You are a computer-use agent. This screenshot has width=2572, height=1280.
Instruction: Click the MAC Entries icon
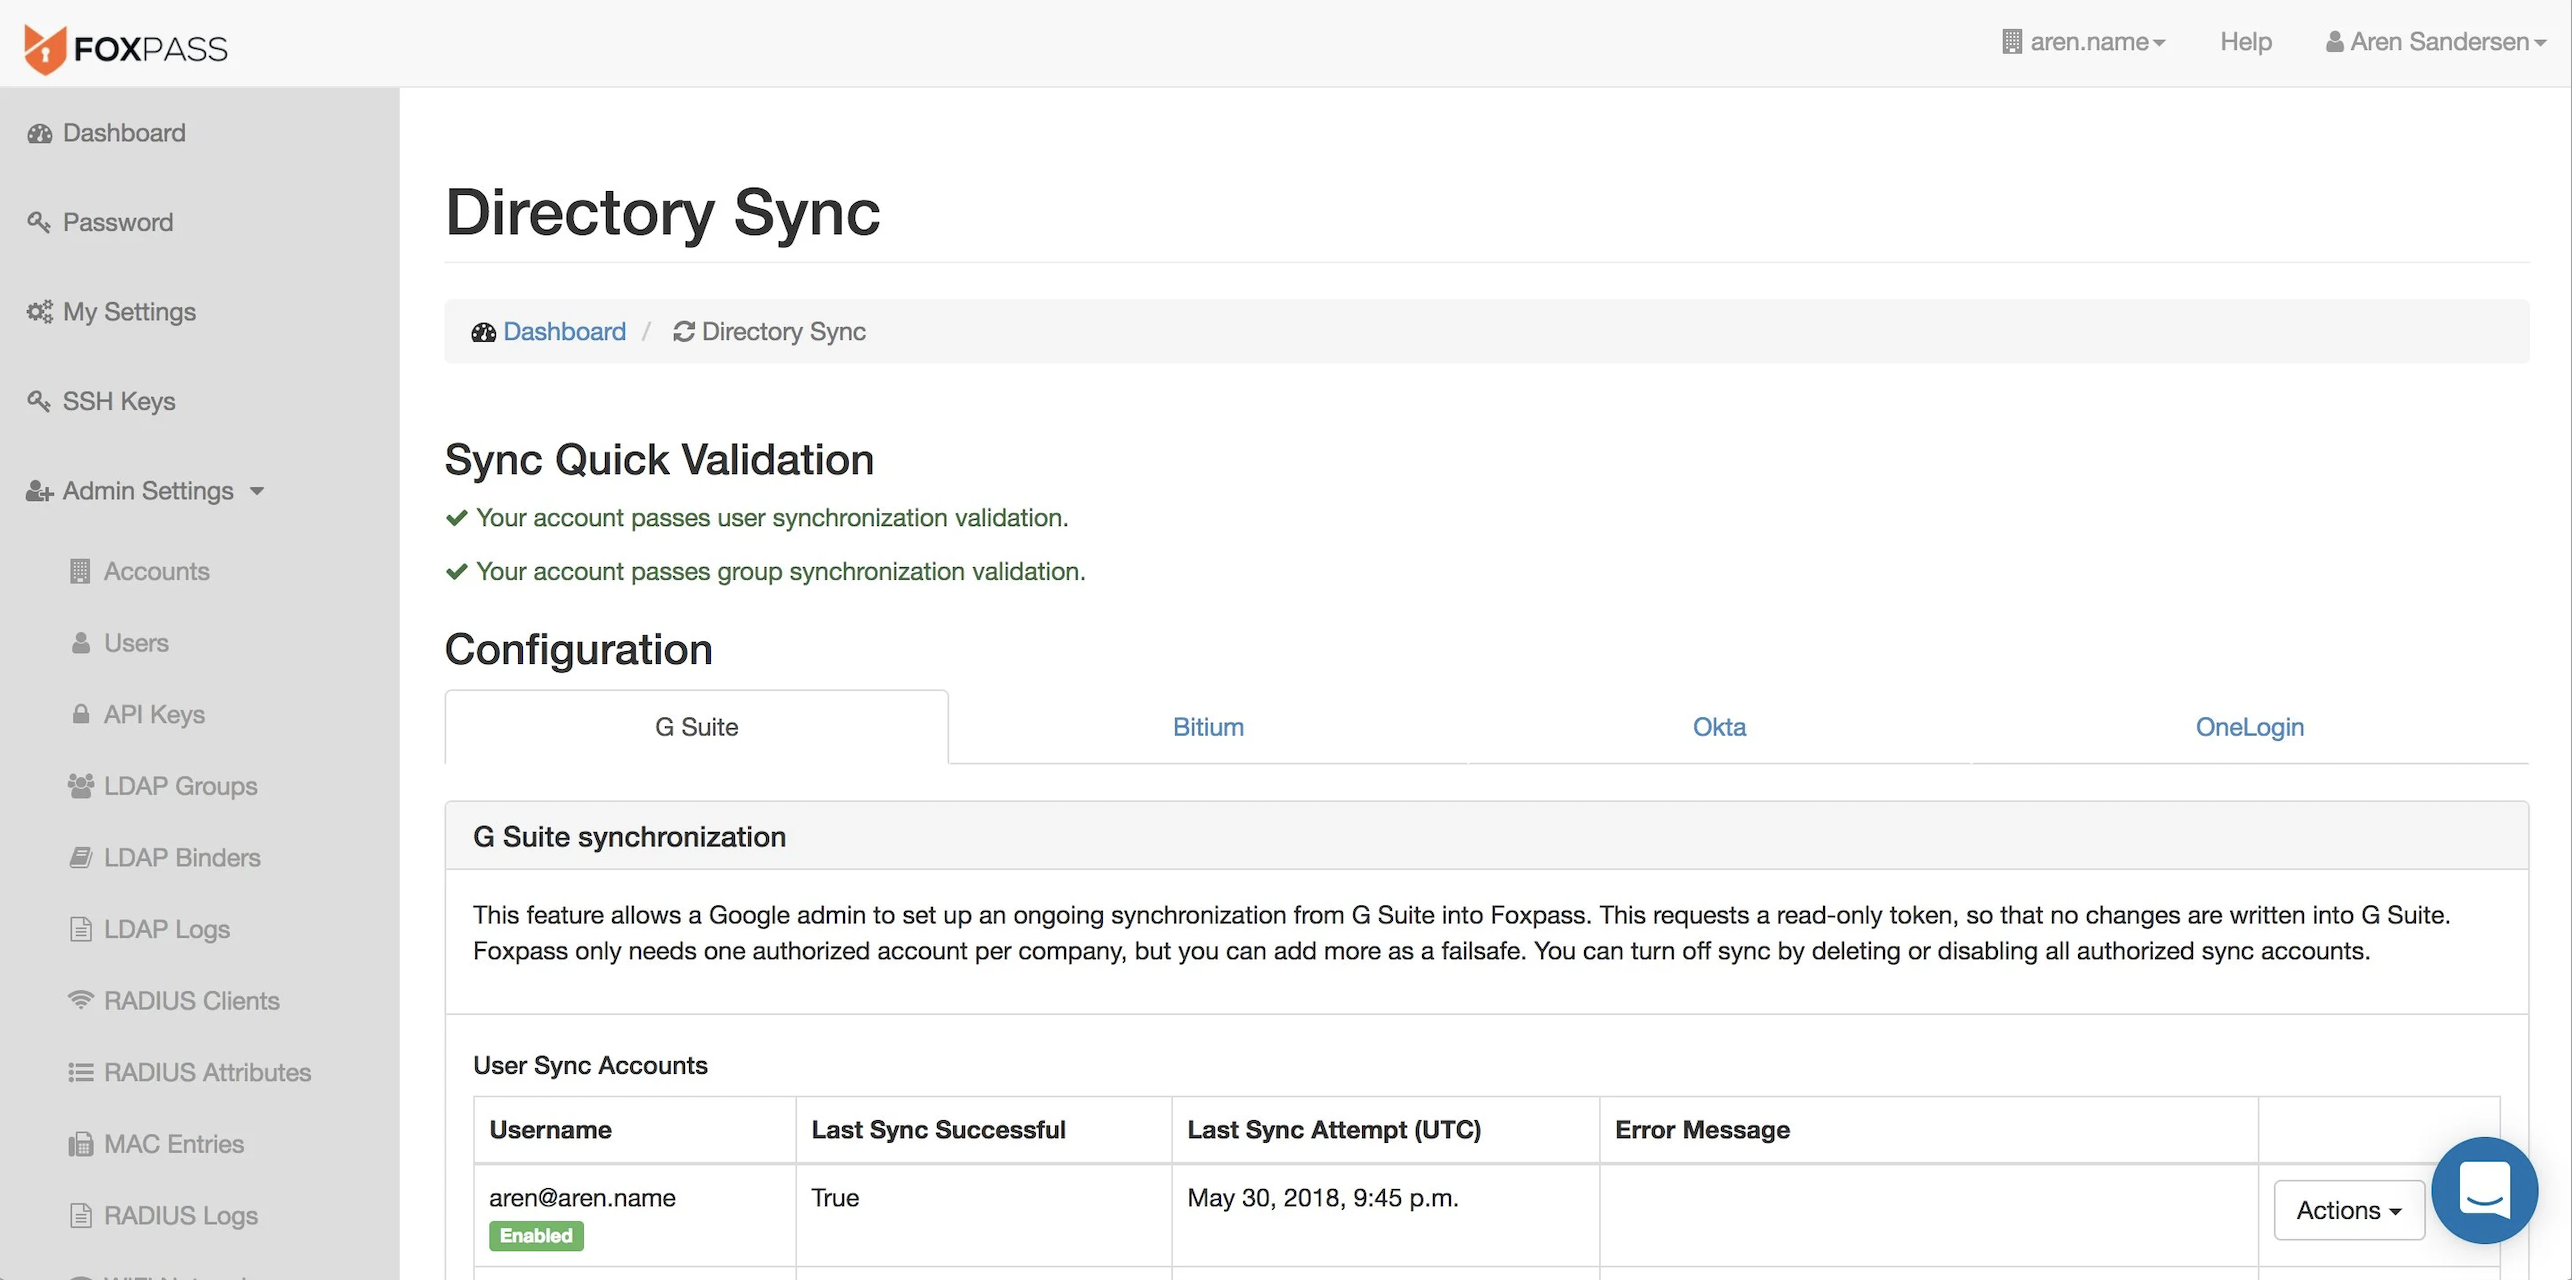[80, 1144]
